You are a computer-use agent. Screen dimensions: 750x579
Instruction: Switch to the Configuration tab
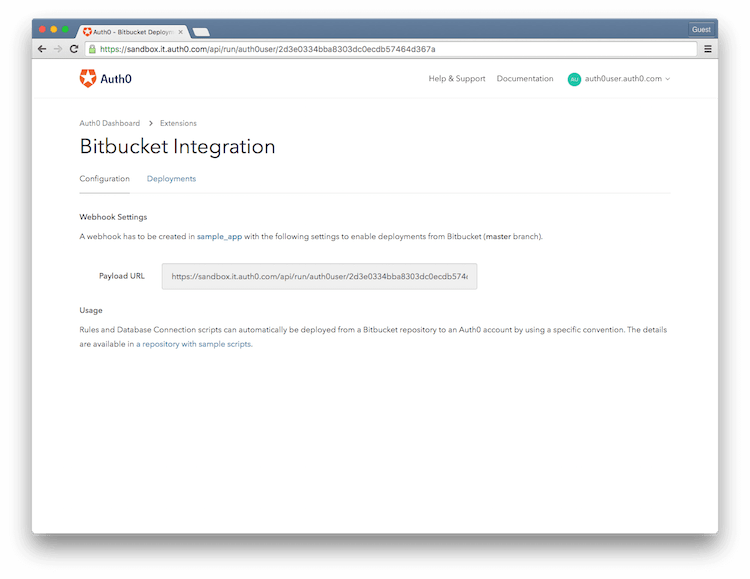pyautogui.click(x=104, y=178)
